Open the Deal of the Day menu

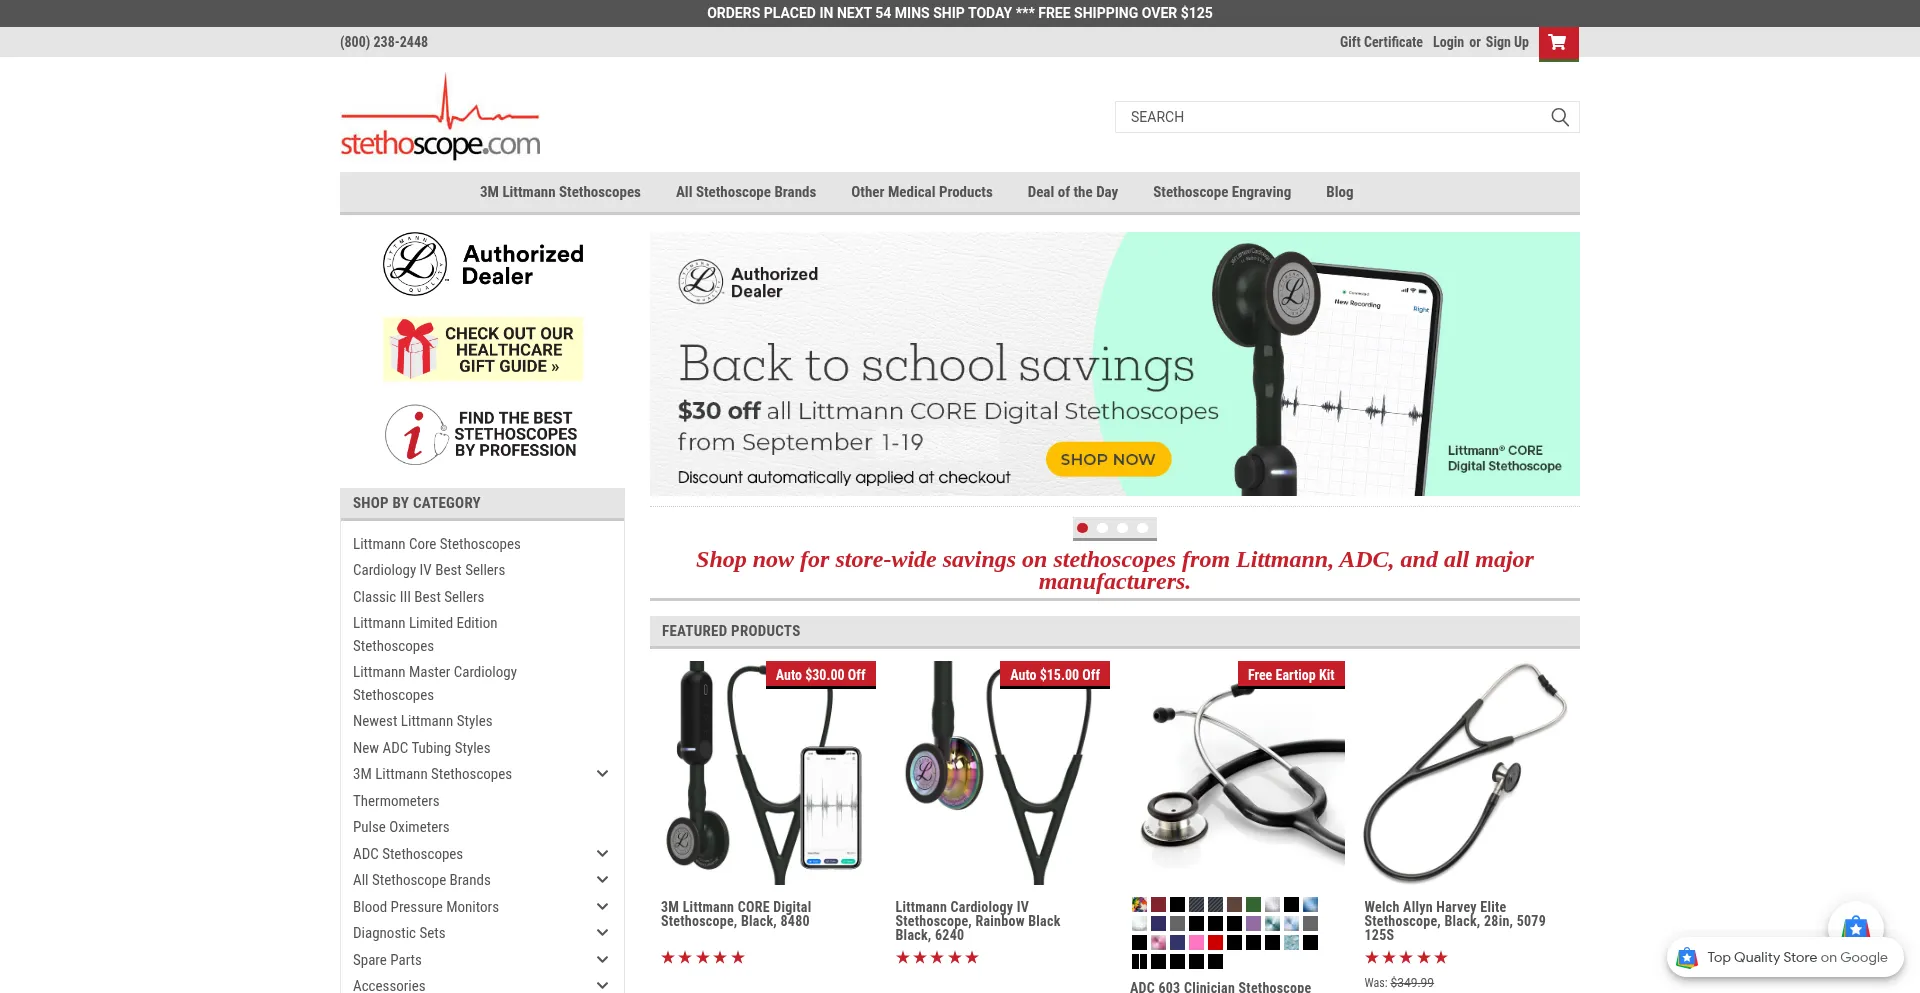pos(1072,192)
